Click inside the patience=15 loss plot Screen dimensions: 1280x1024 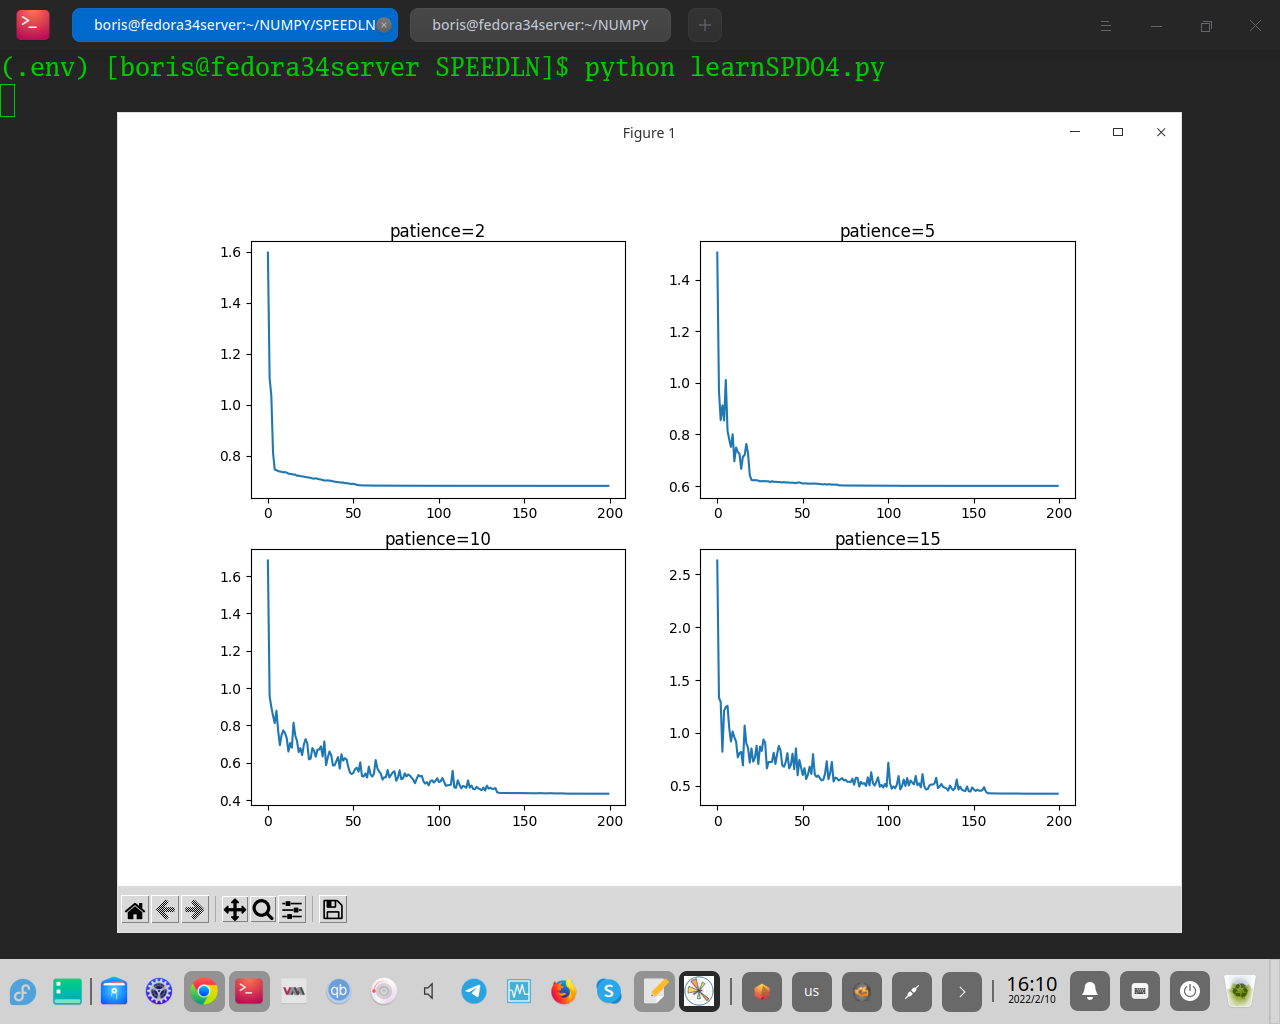888,677
